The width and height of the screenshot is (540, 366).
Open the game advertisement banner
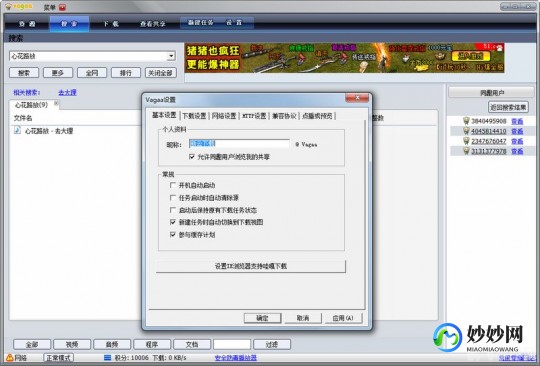[x=344, y=58]
